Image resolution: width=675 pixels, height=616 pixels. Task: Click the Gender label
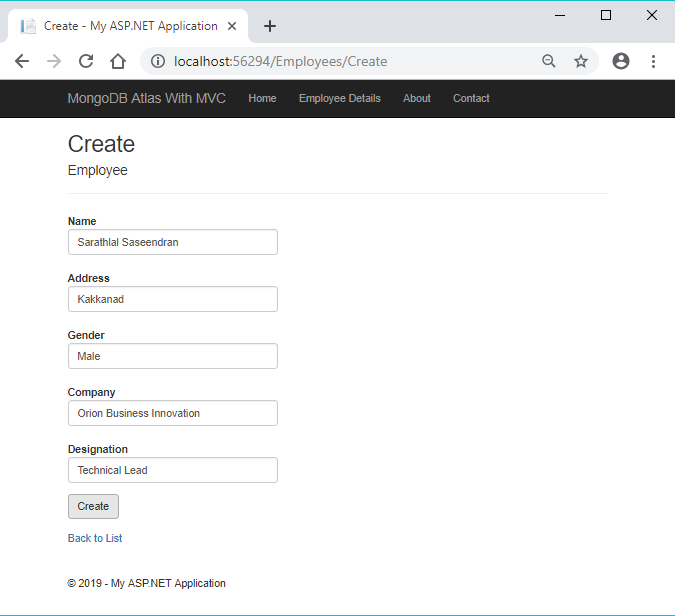86,335
